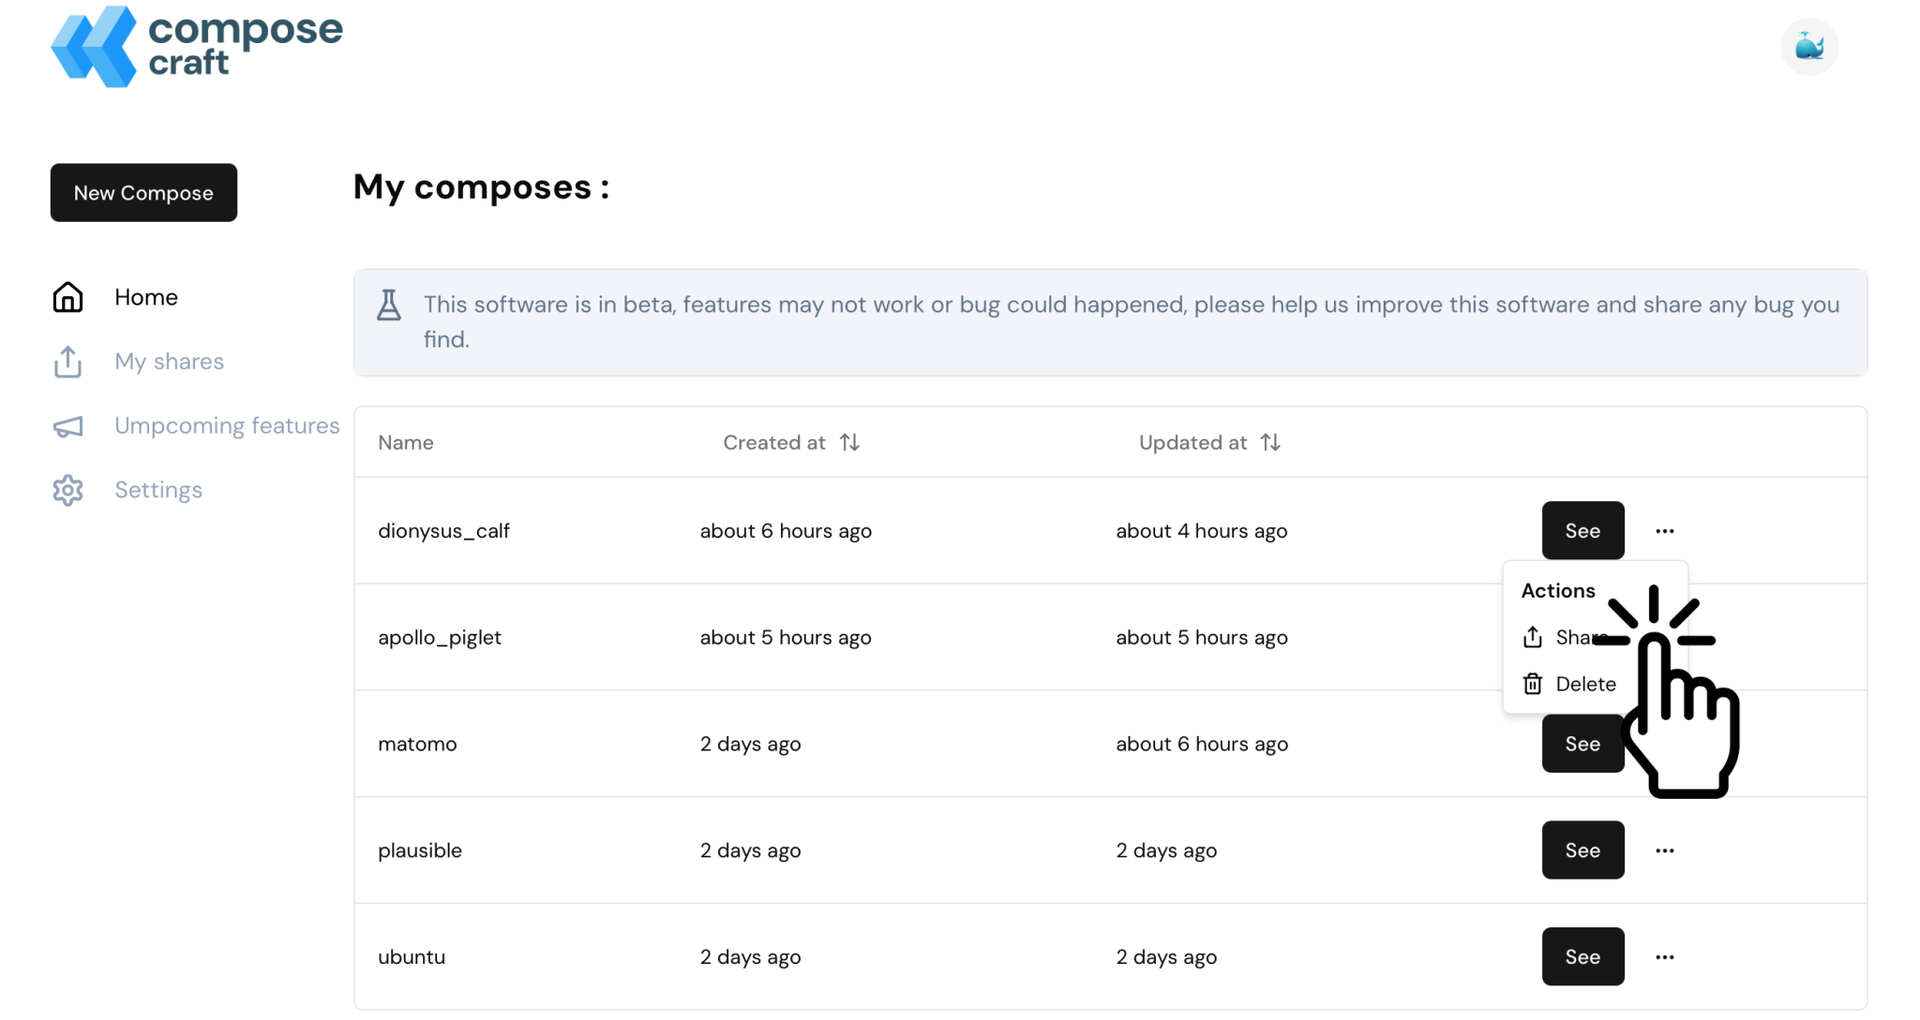Click the Updated at column header
1920x1020 pixels.
pyautogui.click(x=1193, y=442)
